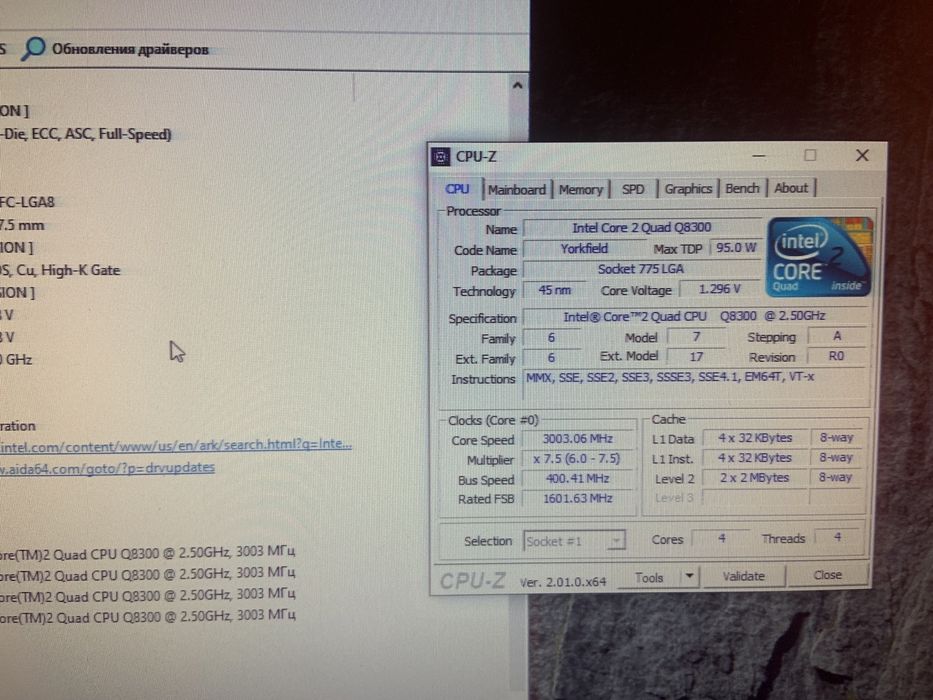
Task: Open the Bench tab
Action: [x=742, y=188]
